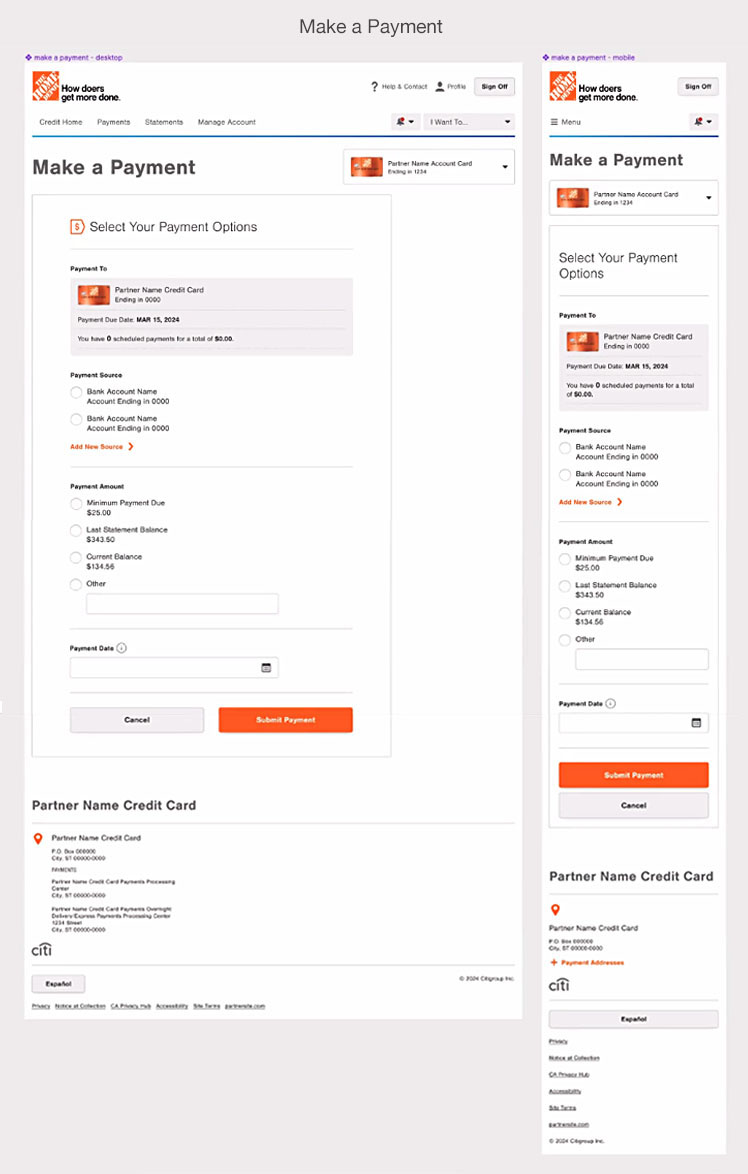Click the Home Depot logo in desktop header
This screenshot has height=1174, width=748.
(45, 86)
